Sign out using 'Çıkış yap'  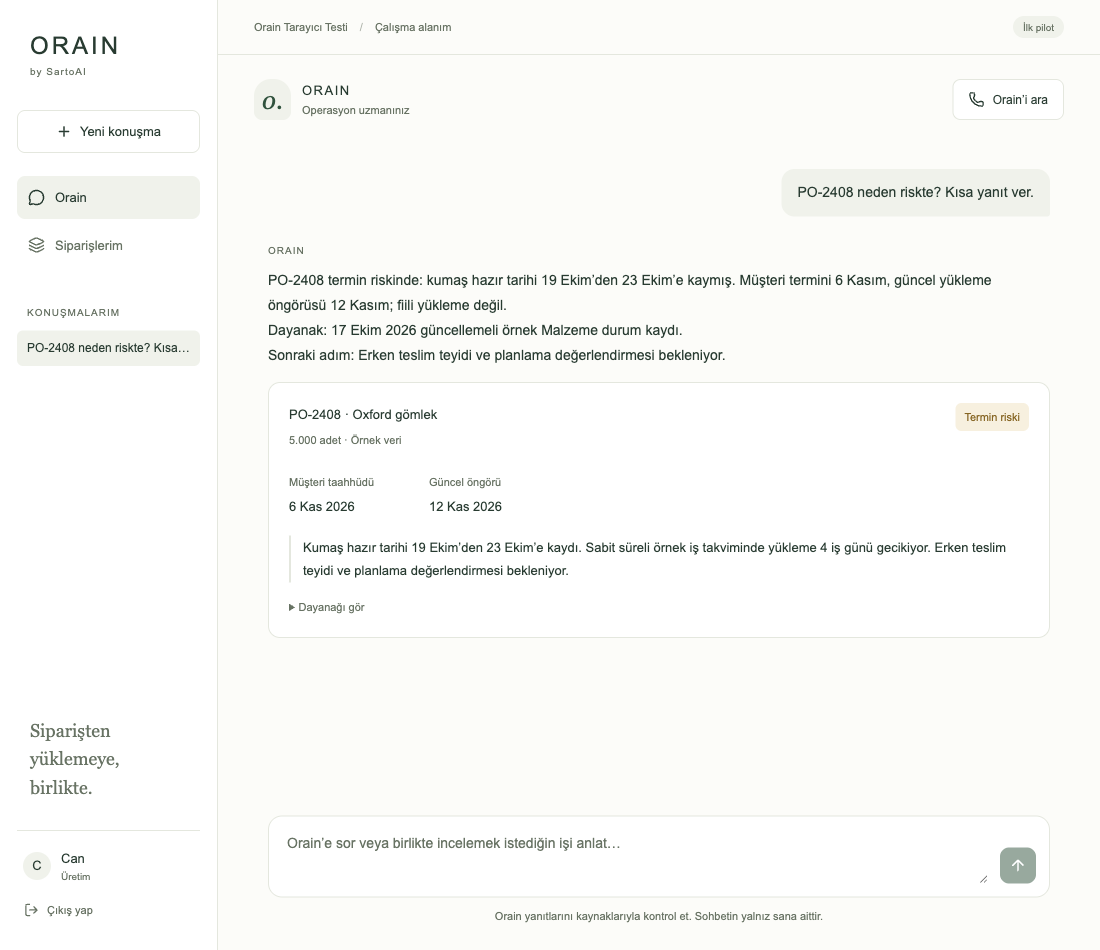tap(59, 910)
